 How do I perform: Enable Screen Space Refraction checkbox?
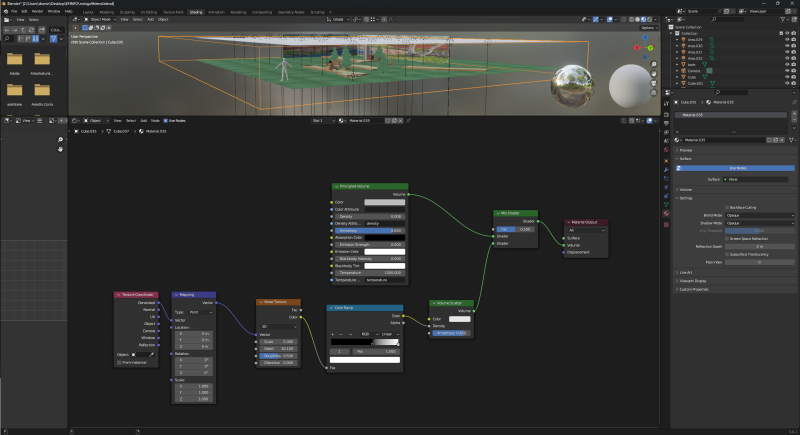pos(727,239)
